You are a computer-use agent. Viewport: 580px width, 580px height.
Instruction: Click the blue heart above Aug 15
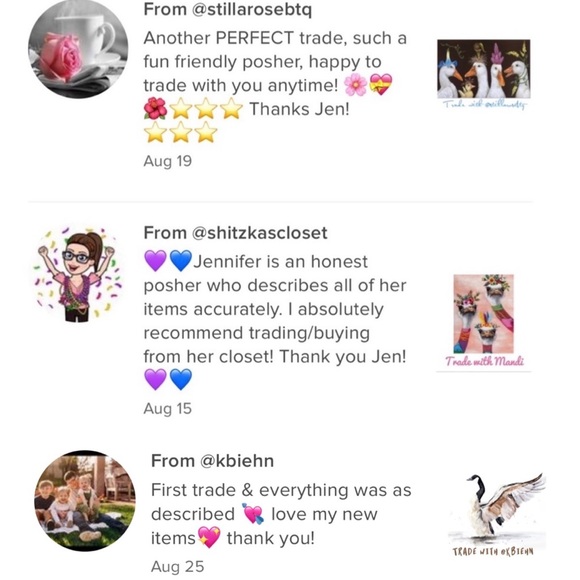point(181,380)
